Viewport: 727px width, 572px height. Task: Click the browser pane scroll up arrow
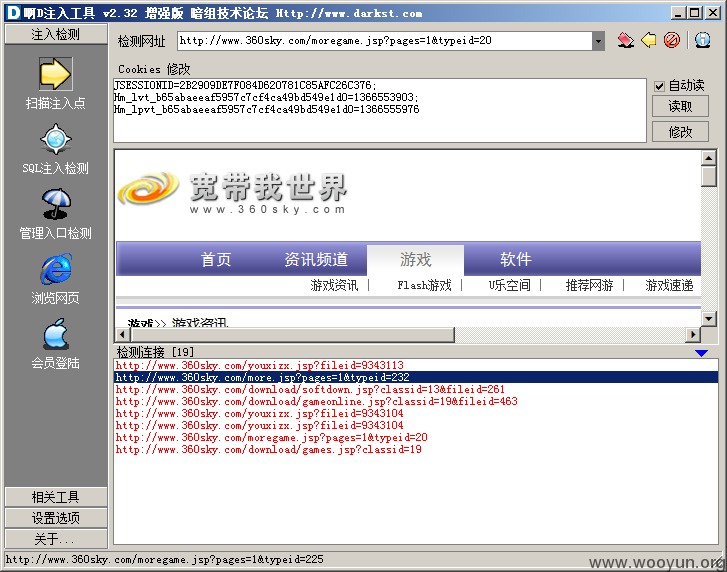[708, 158]
